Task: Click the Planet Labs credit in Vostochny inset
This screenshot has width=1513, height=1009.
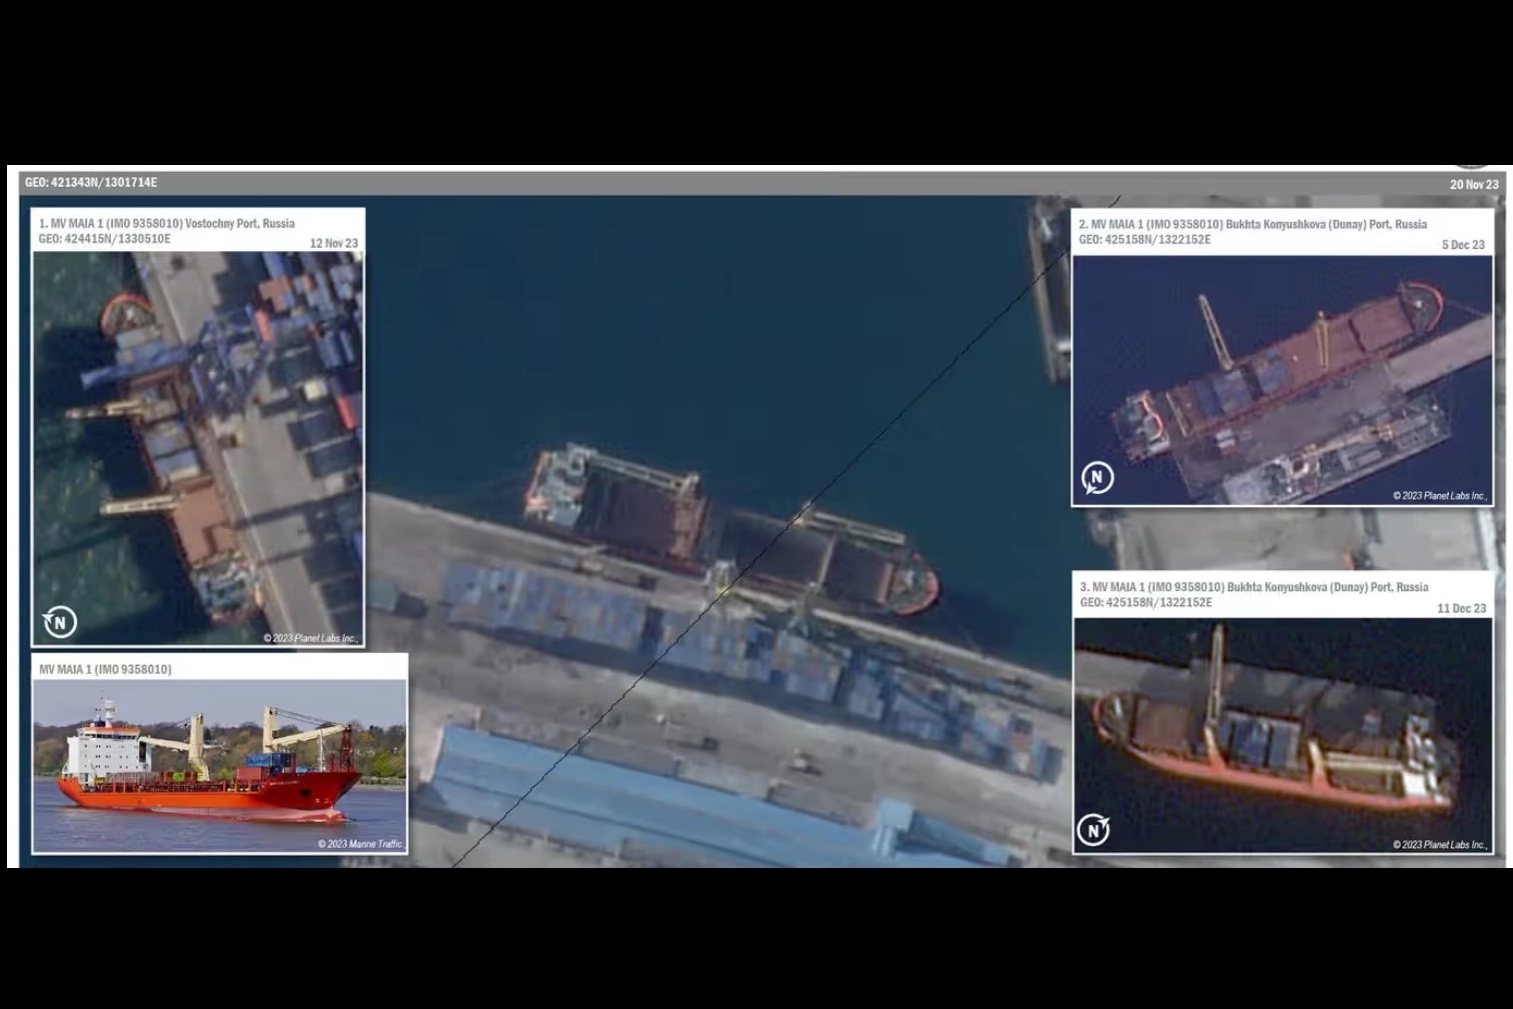Action: (x=310, y=638)
